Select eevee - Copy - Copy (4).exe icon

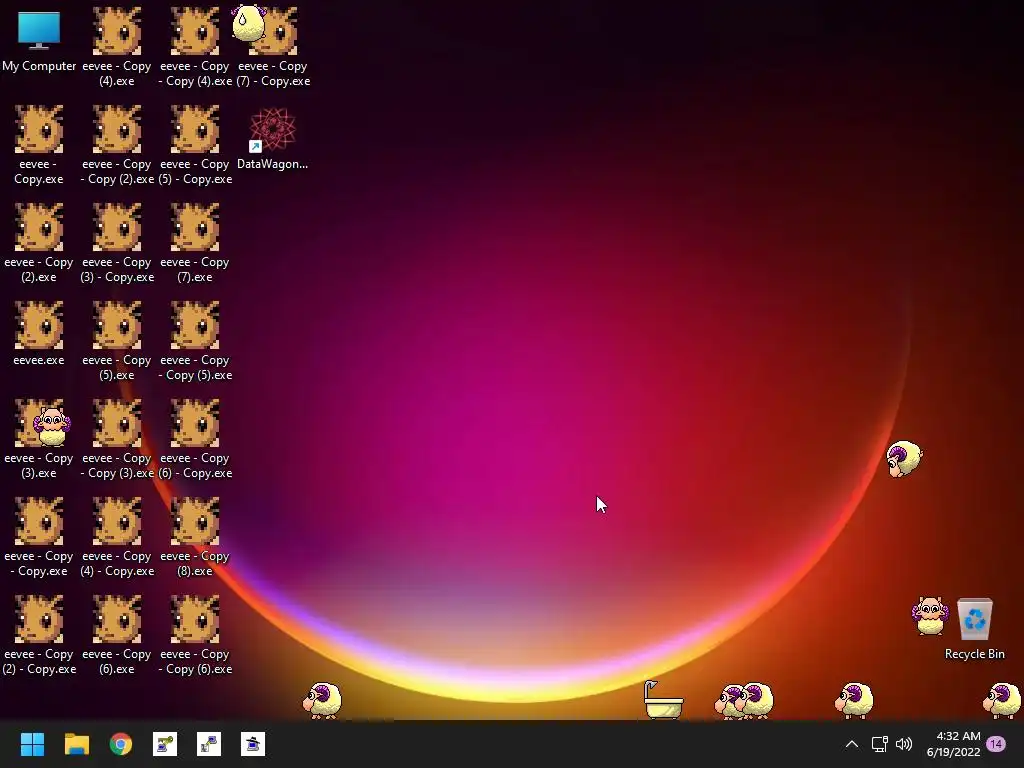(x=195, y=47)
